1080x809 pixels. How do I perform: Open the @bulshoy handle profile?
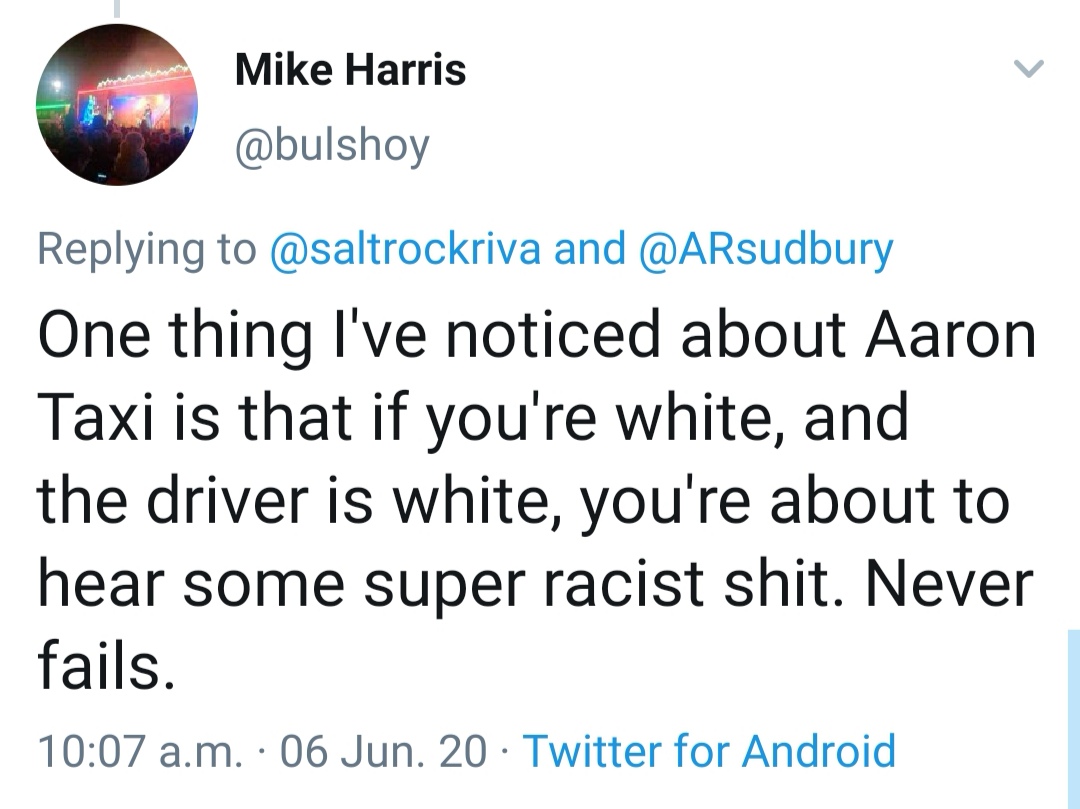[x=331, y=146]
